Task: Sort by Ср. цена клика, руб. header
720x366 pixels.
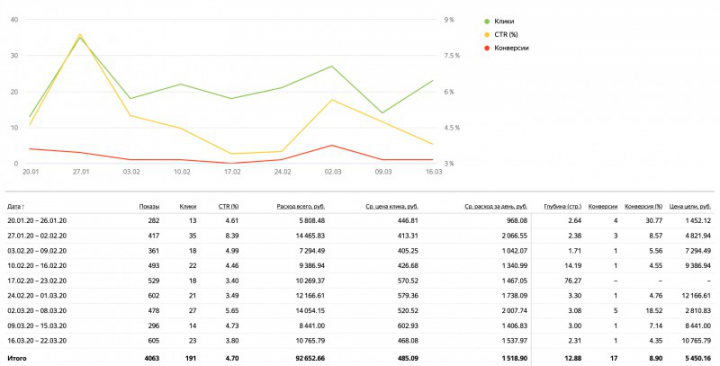Action: (392, 207)
